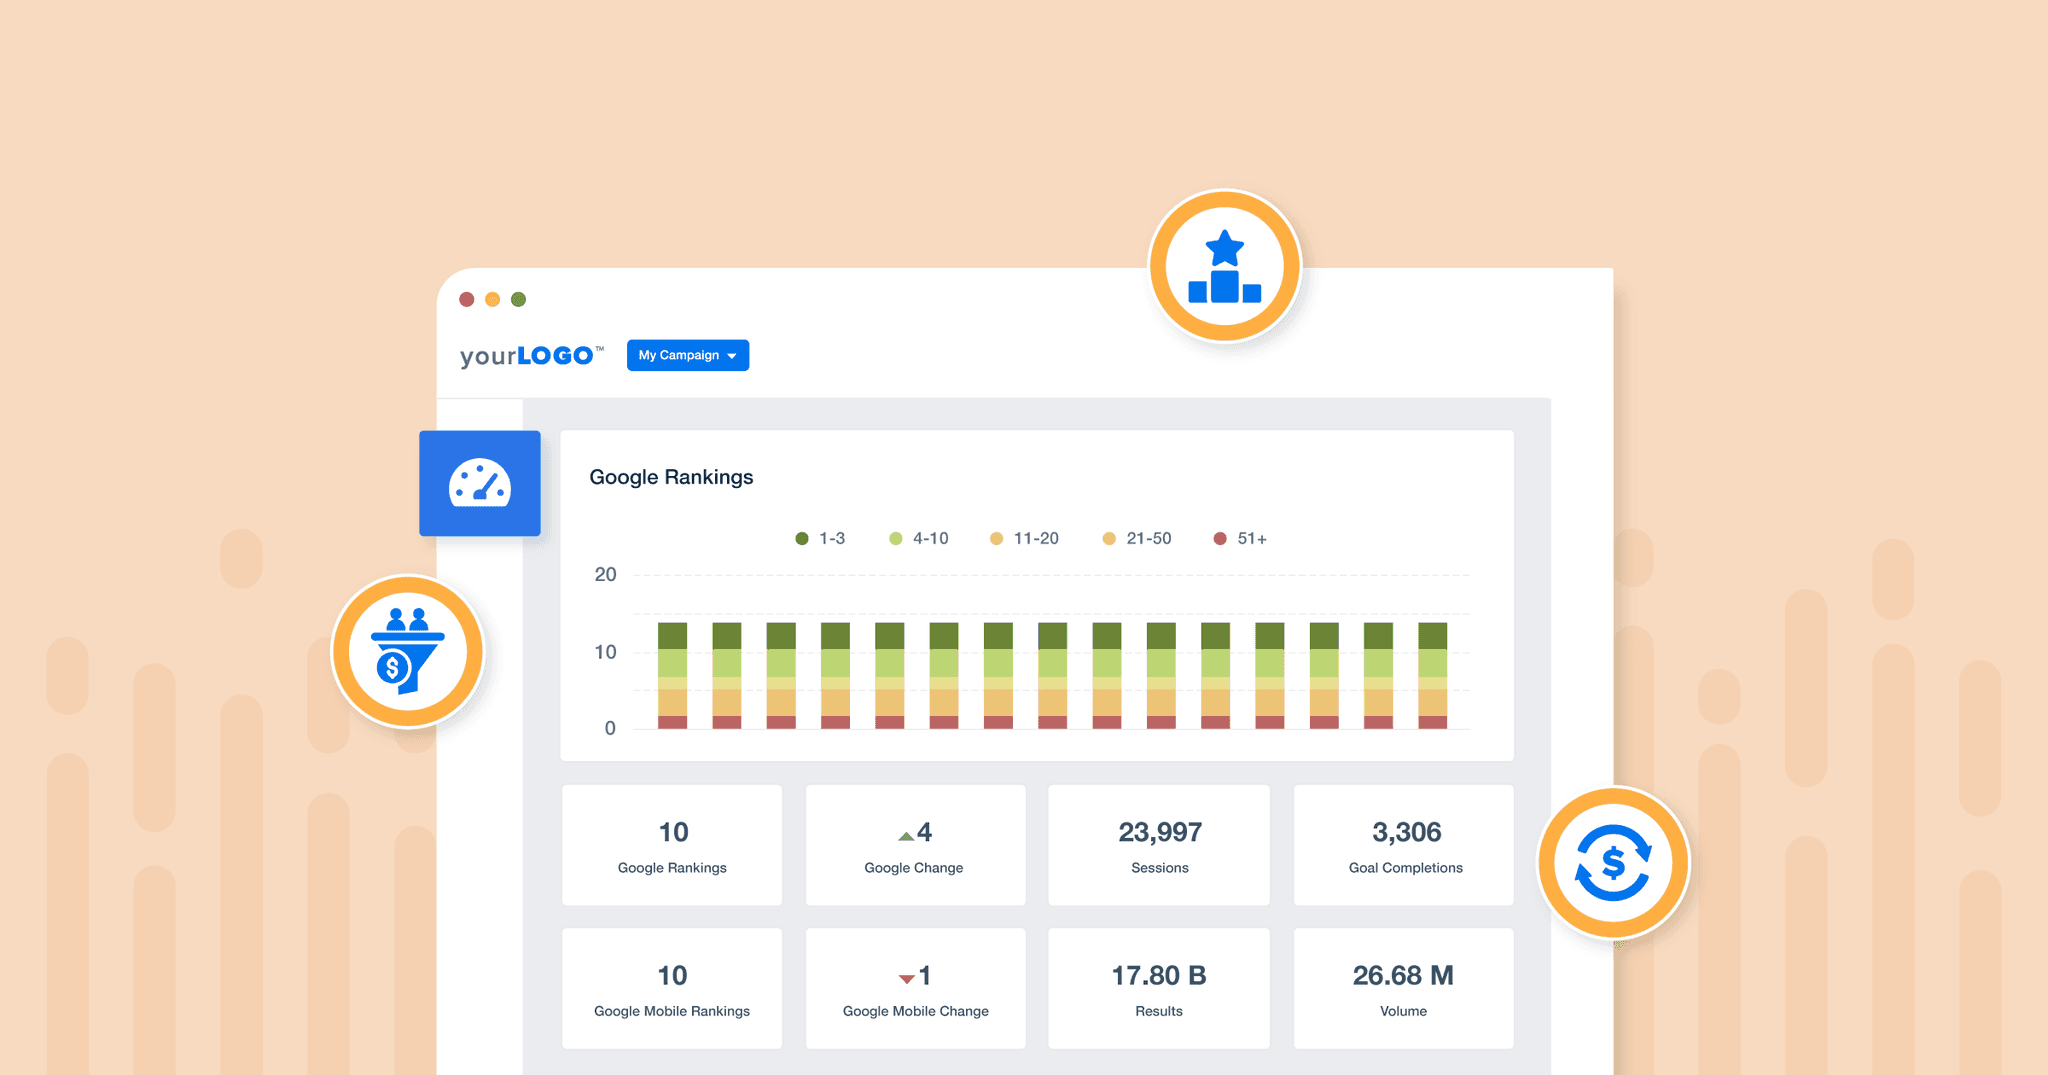Click the green up arrow by Google Change
2048x1075 pixels.
pyautogui.click(x=906, y=835)
